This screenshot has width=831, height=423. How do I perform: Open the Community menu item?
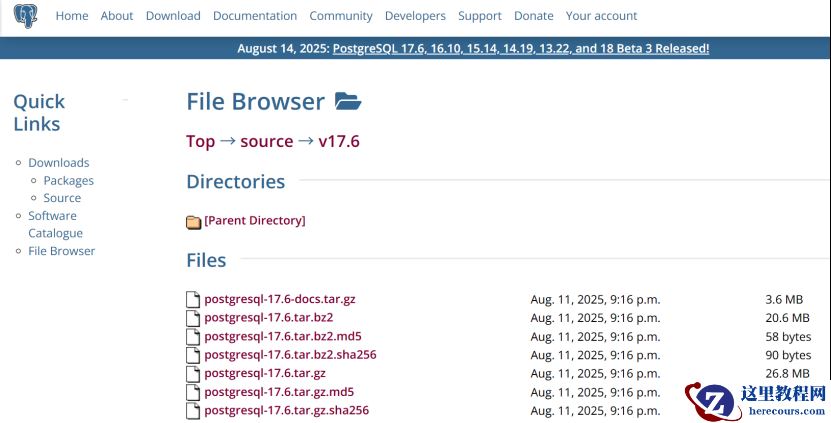[341, 16]
